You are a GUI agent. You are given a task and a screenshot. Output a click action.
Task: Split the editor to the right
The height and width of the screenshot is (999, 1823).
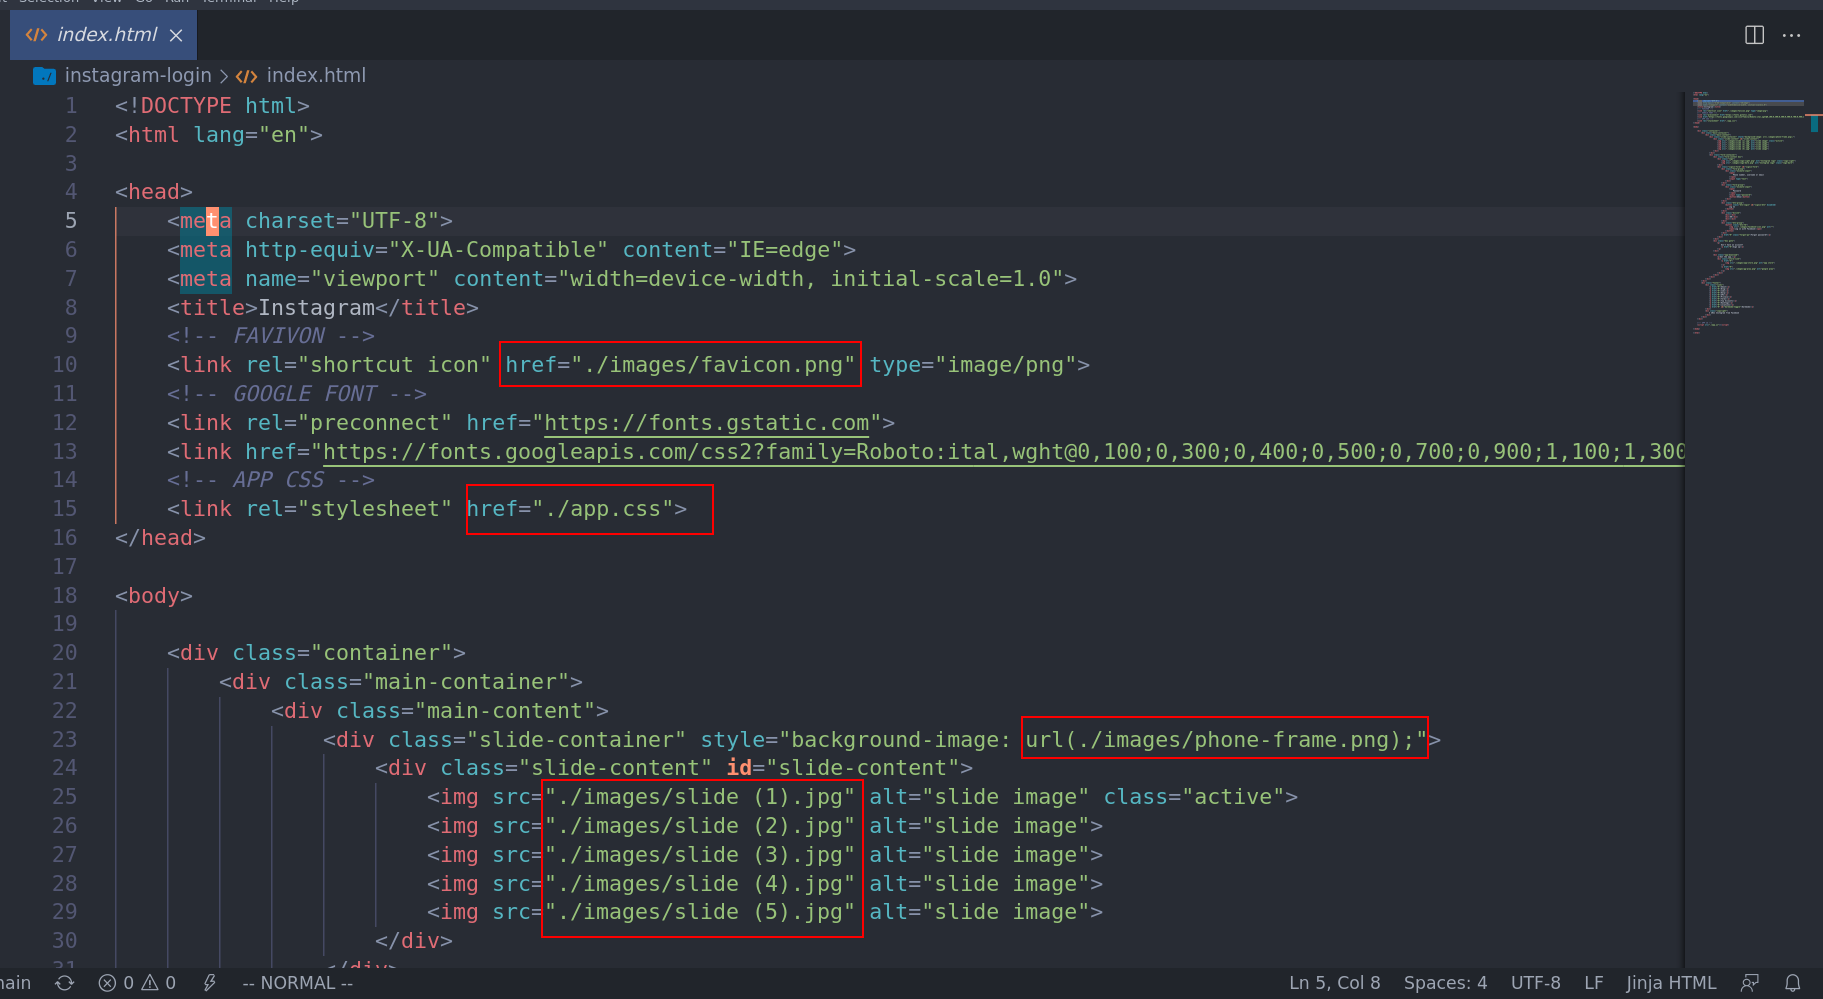(x=1754, y=35)
